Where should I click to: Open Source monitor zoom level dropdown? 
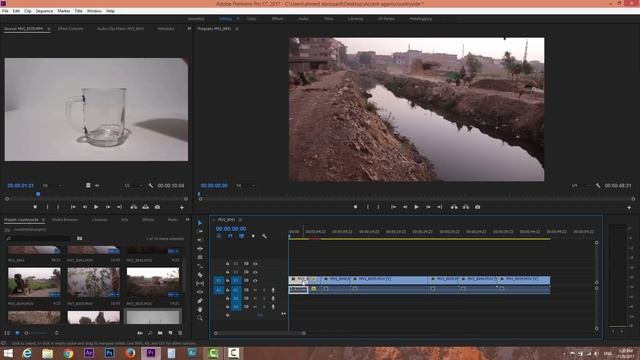(x=52, y=186)
